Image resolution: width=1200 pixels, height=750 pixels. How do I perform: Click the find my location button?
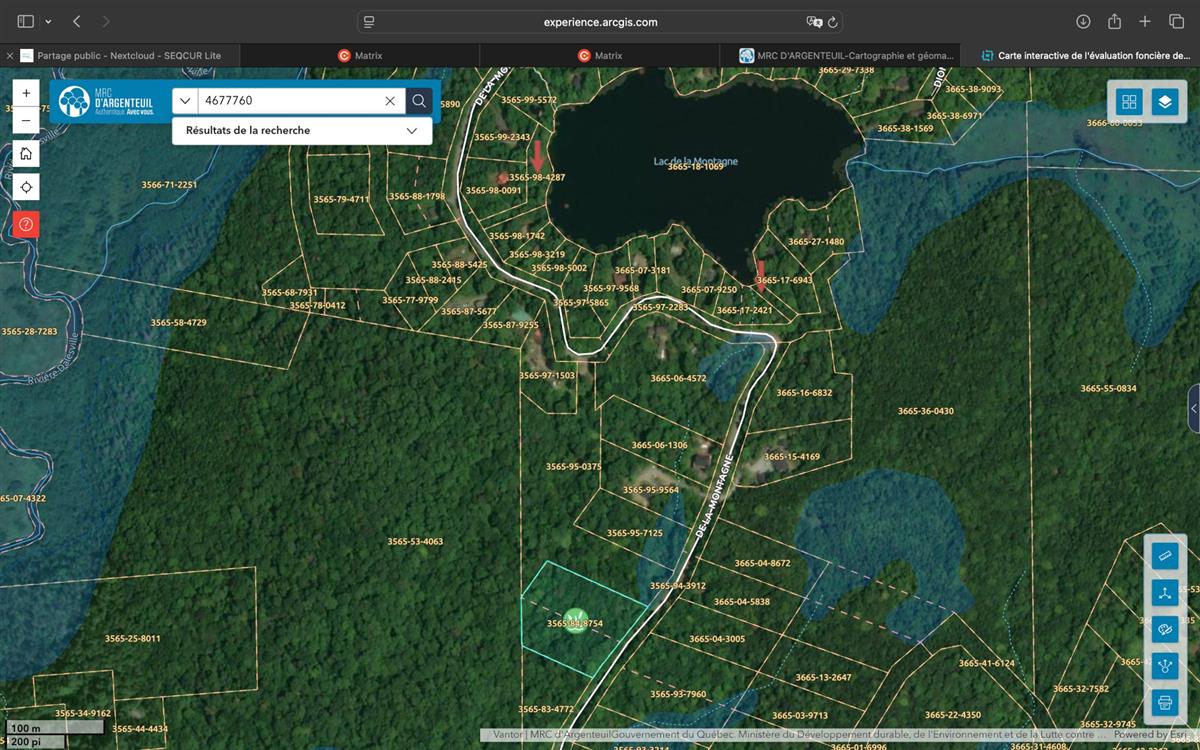pyautogui.click(x=26, y=188)
